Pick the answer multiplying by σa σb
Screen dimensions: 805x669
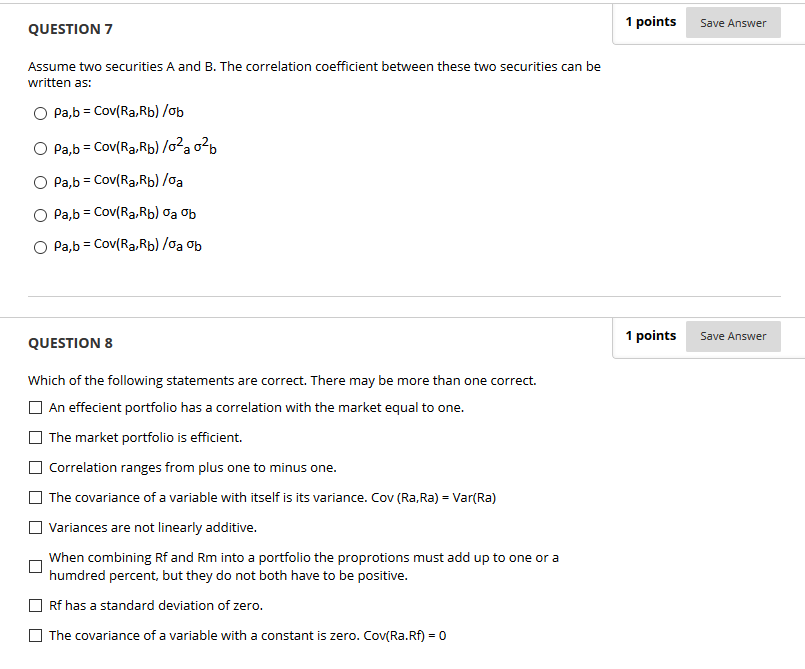[x=40, y=214]
